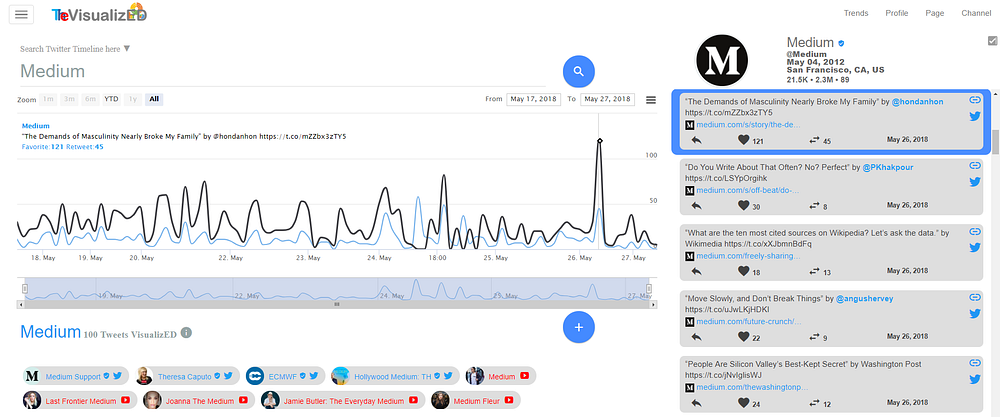
Task: Click the left handle of chart navigator
Action: coord(25,289)
